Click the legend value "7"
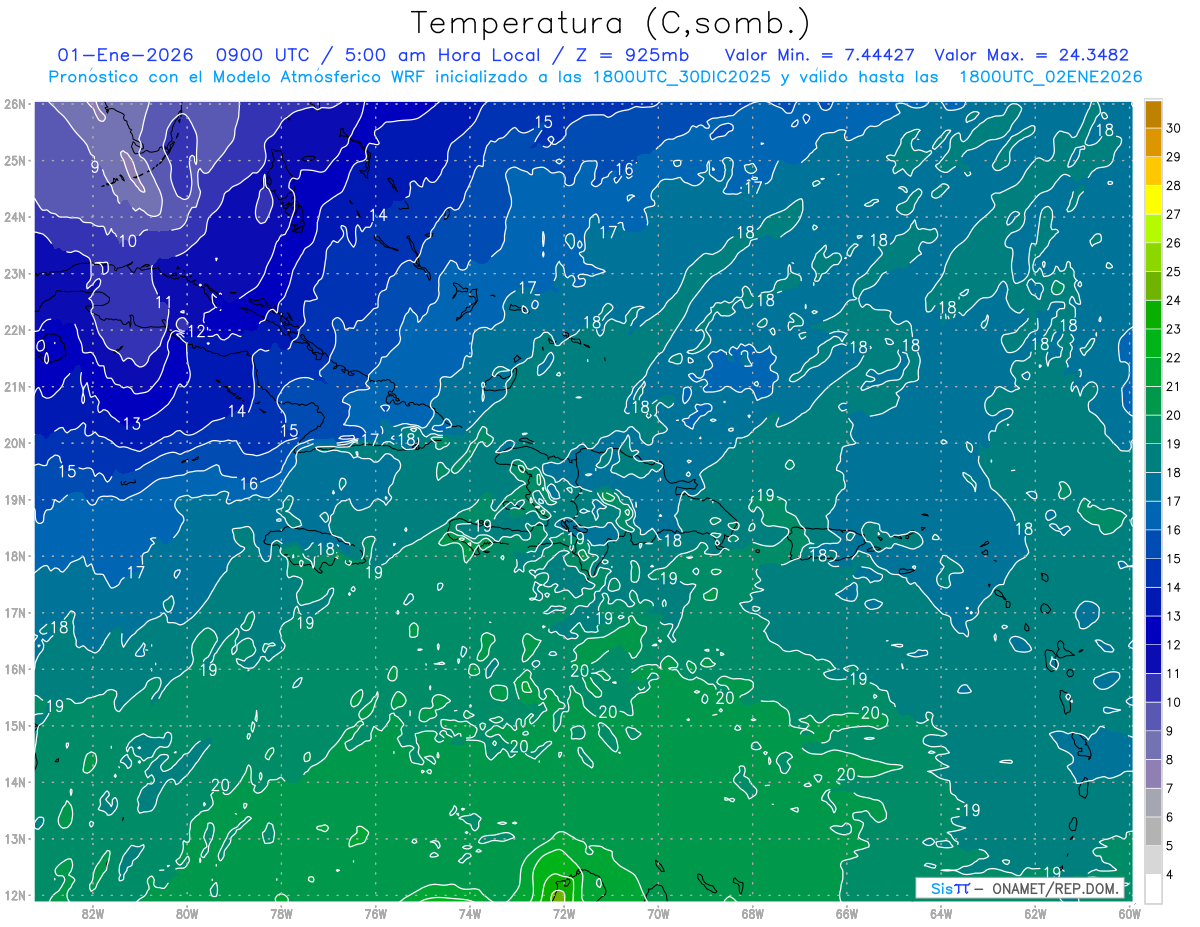 pyautogui.click(x=1170, y=789)
